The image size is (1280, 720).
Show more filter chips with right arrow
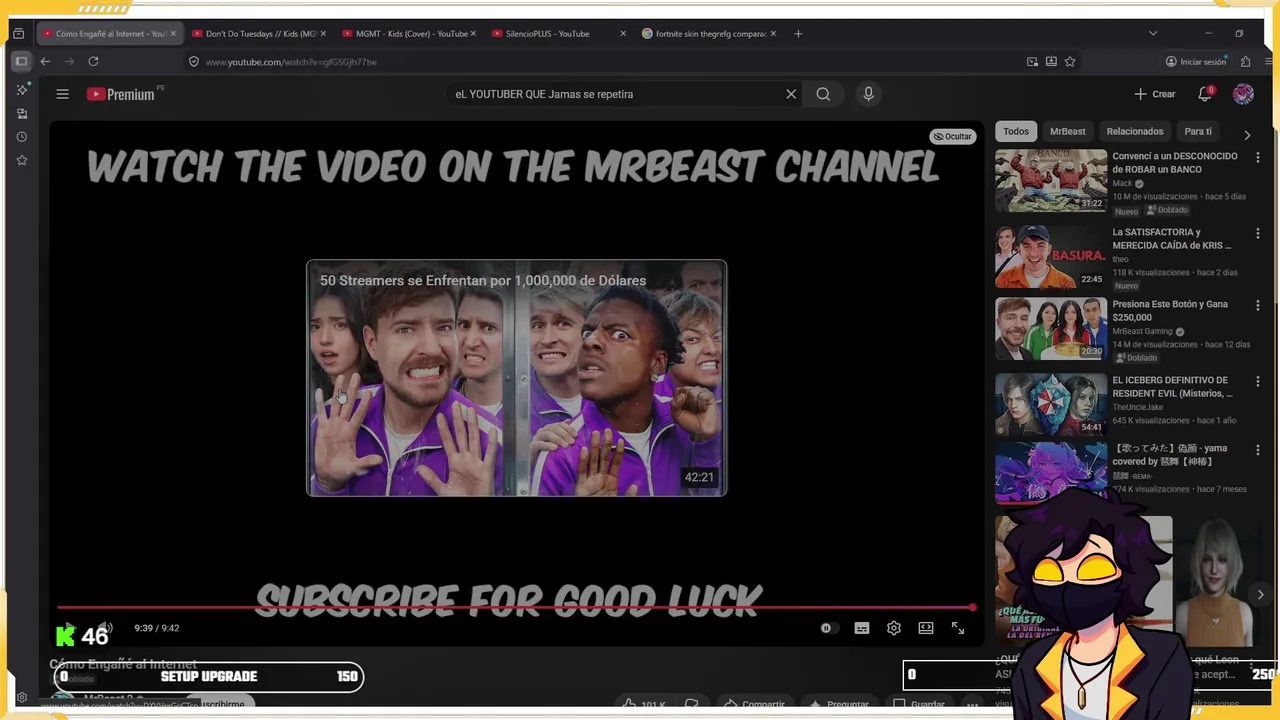point(1247,134)
